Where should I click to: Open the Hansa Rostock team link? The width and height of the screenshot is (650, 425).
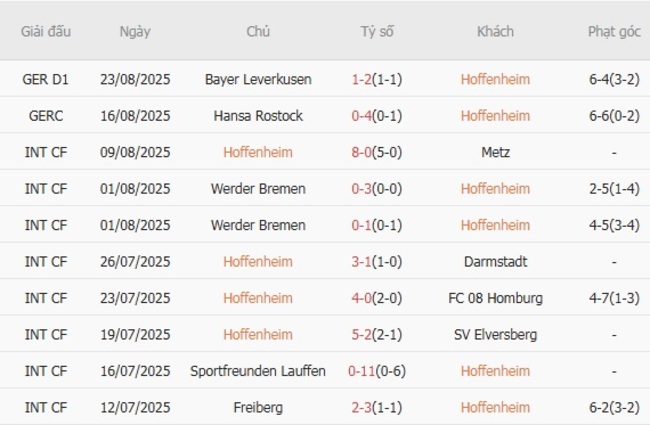(x=258, y=116)
